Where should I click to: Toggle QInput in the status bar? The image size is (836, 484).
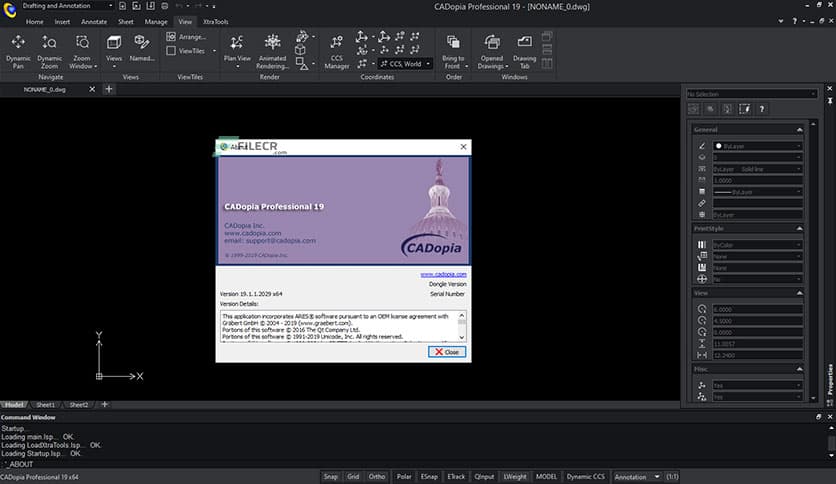click(x=484, y=477)
